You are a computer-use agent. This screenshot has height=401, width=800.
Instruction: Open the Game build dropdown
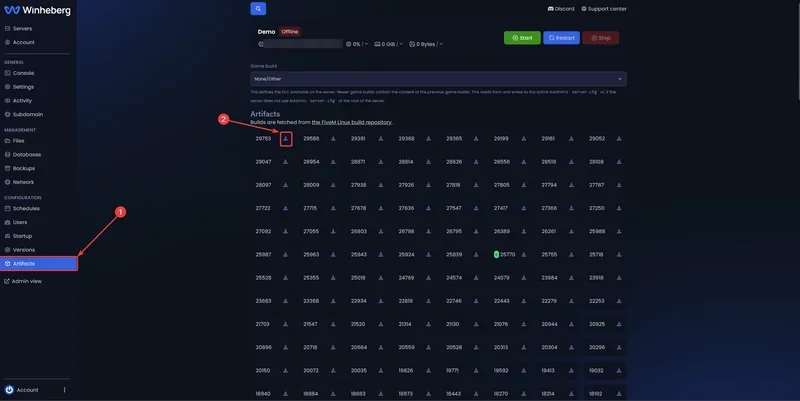[438, 79]
